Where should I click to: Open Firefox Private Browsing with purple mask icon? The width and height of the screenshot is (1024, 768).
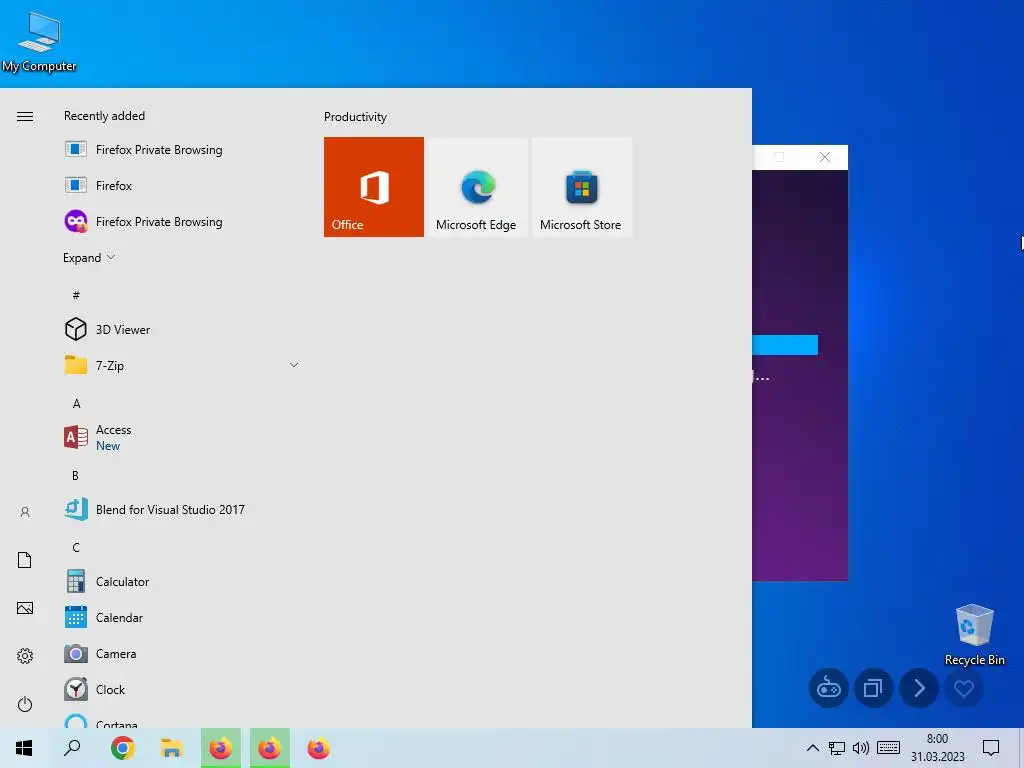click(x=181, y=221)
